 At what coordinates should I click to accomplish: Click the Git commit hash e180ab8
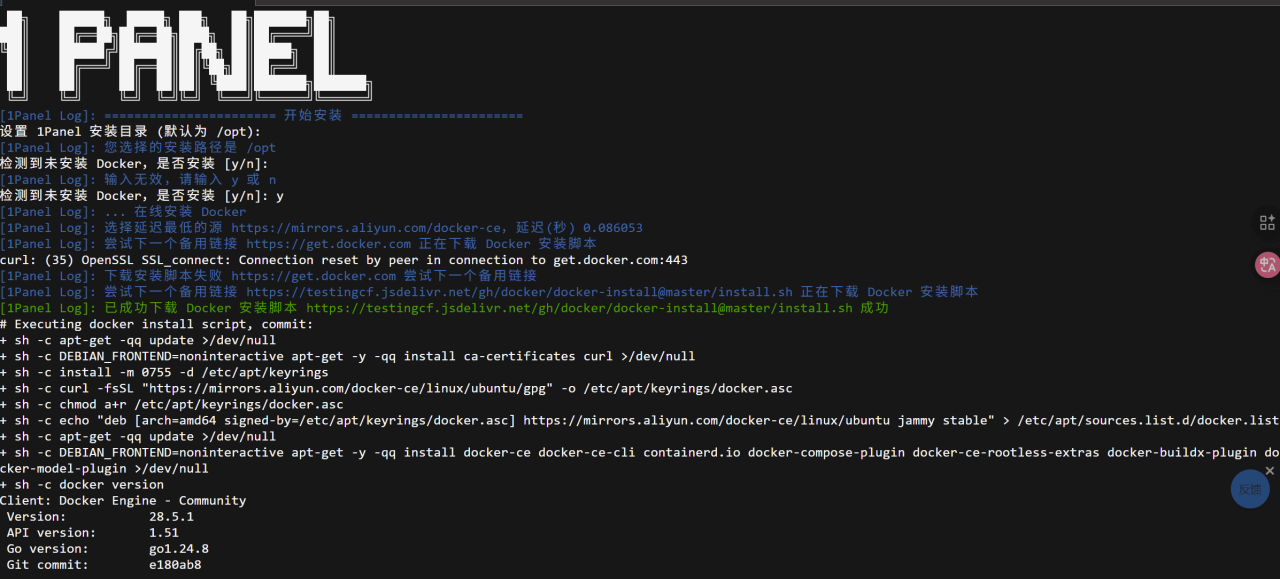pyautogui.click(x=175, y=565)
